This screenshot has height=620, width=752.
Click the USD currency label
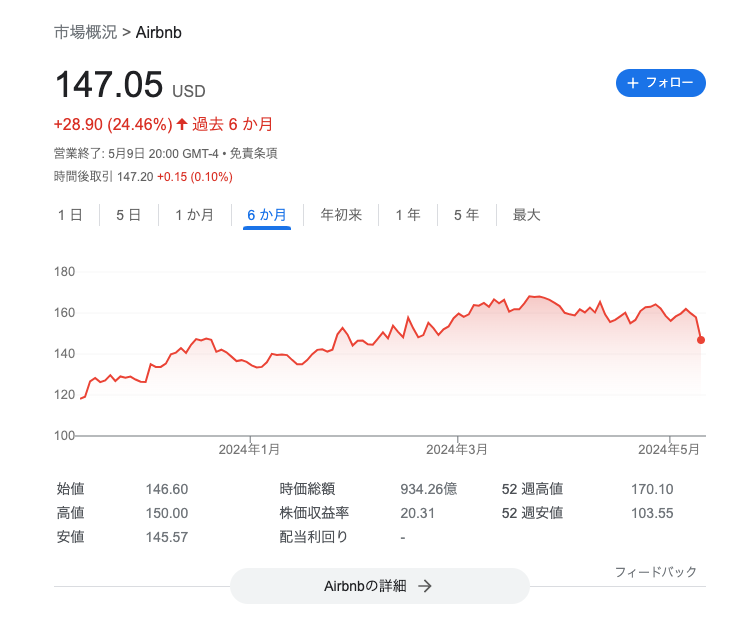pos(188,91)
